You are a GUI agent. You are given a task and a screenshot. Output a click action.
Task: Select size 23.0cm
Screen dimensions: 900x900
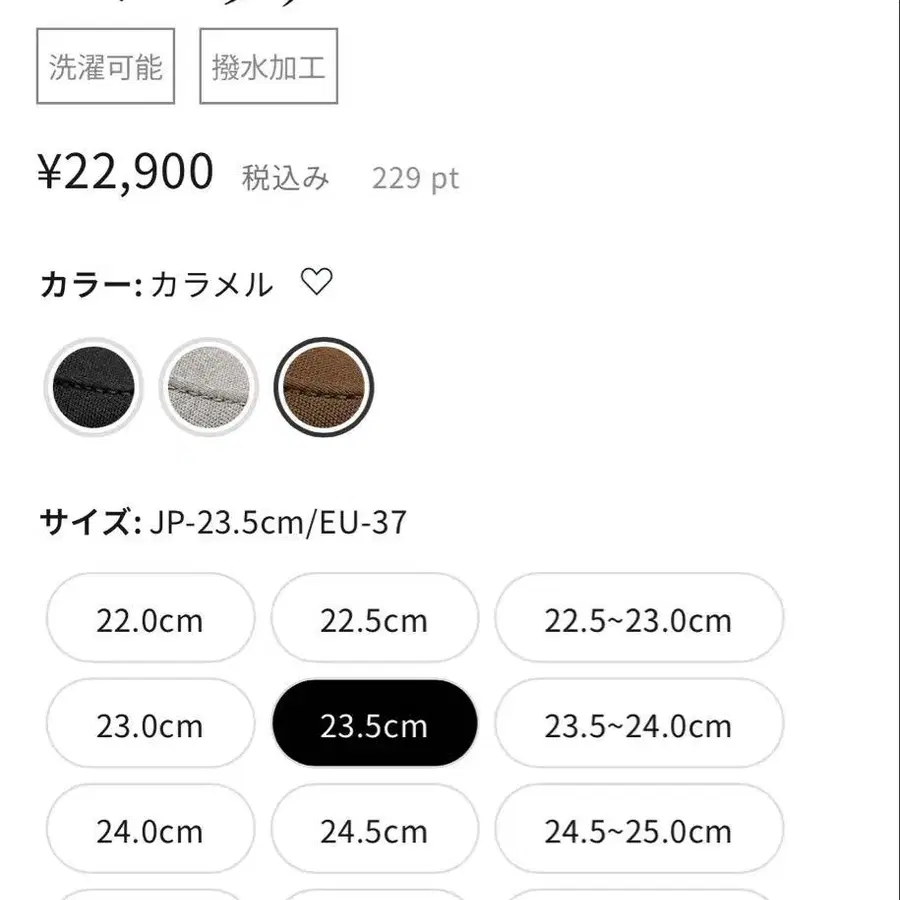[x=150, y=725]
